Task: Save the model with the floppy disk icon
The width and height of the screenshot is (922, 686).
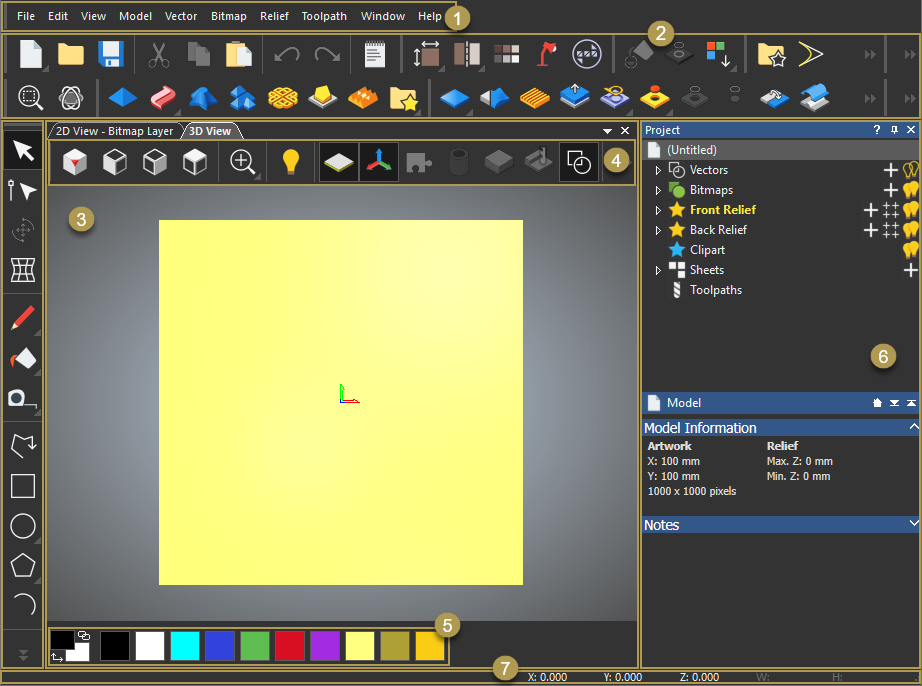Action: point(110,54)
